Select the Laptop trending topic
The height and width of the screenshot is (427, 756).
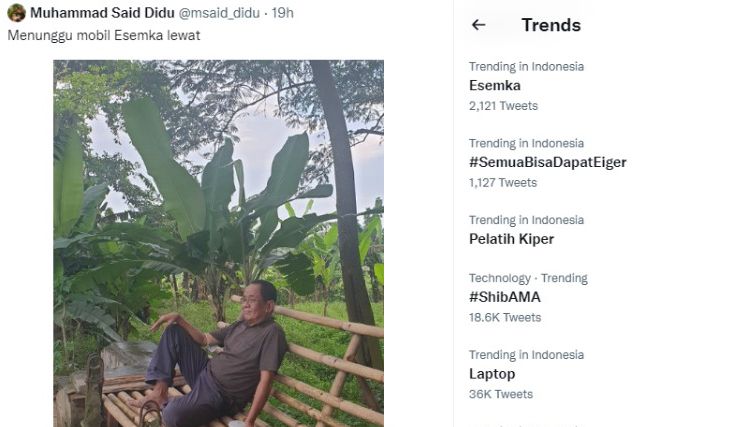click(492, 374)
